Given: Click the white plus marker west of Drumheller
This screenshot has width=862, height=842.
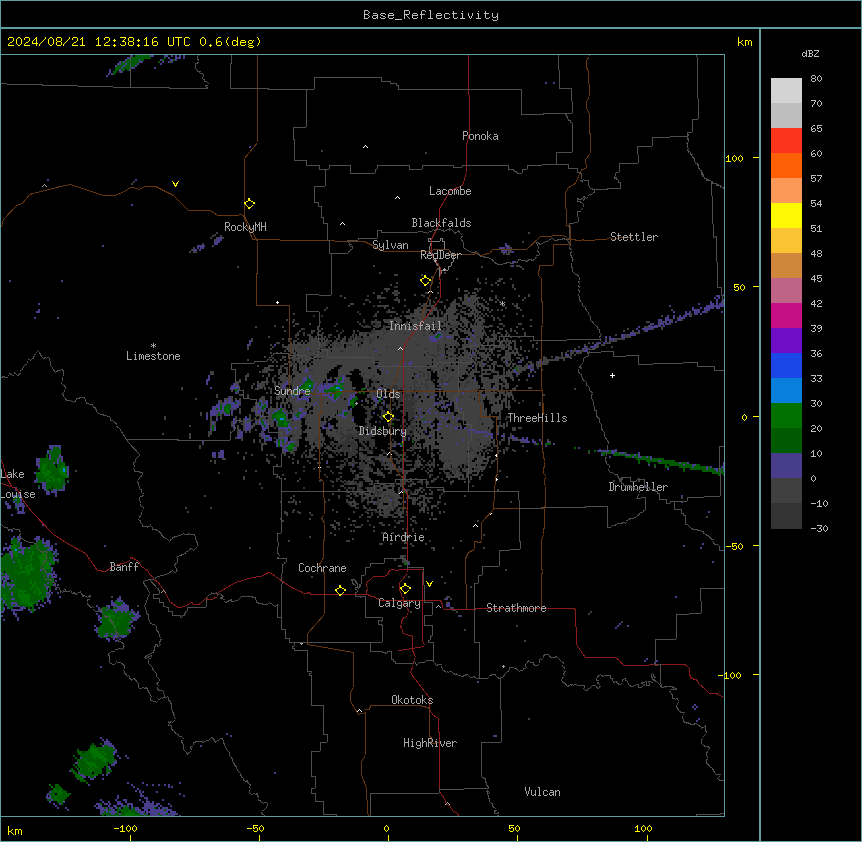Looking at the screenshot, I should [x=612, y=375].
